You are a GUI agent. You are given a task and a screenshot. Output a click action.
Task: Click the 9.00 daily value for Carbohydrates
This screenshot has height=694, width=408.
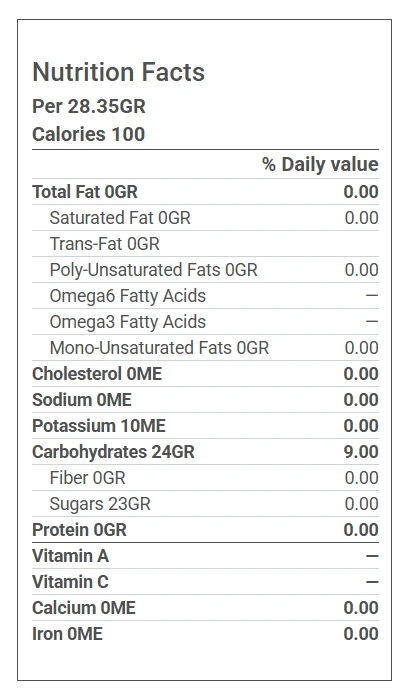(x=361, y=452)
